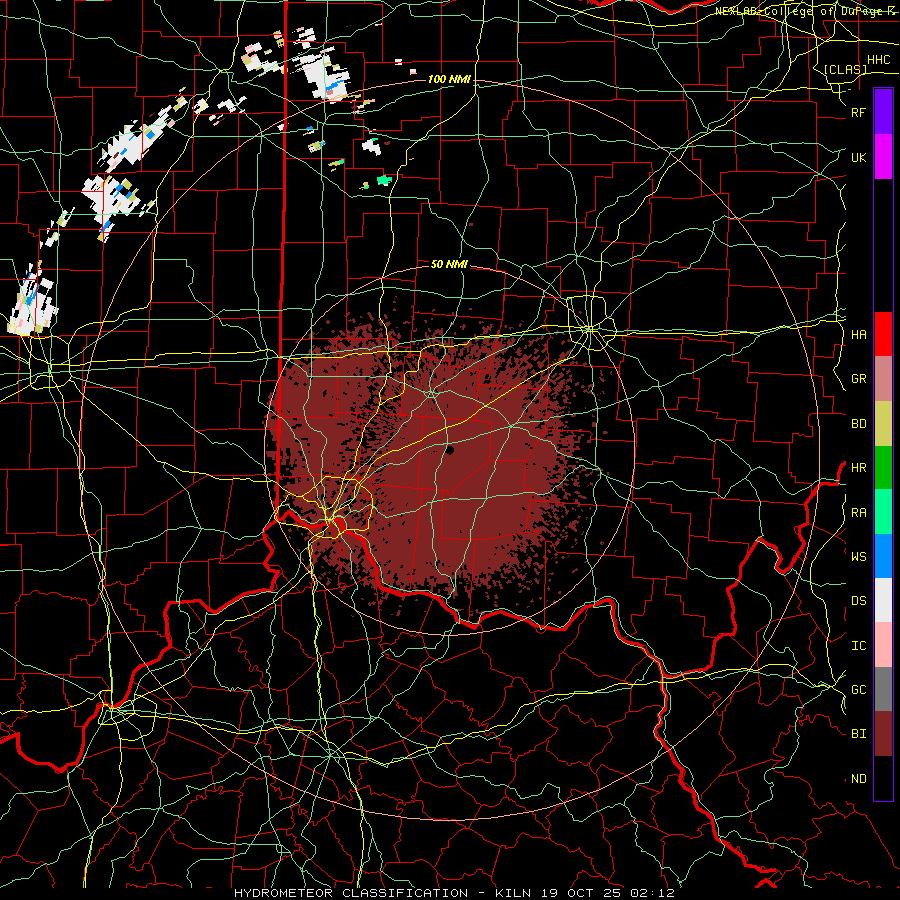900x900 pixels.
Task: Click the 100 NMI range ring label
Action: click(449, 79)
